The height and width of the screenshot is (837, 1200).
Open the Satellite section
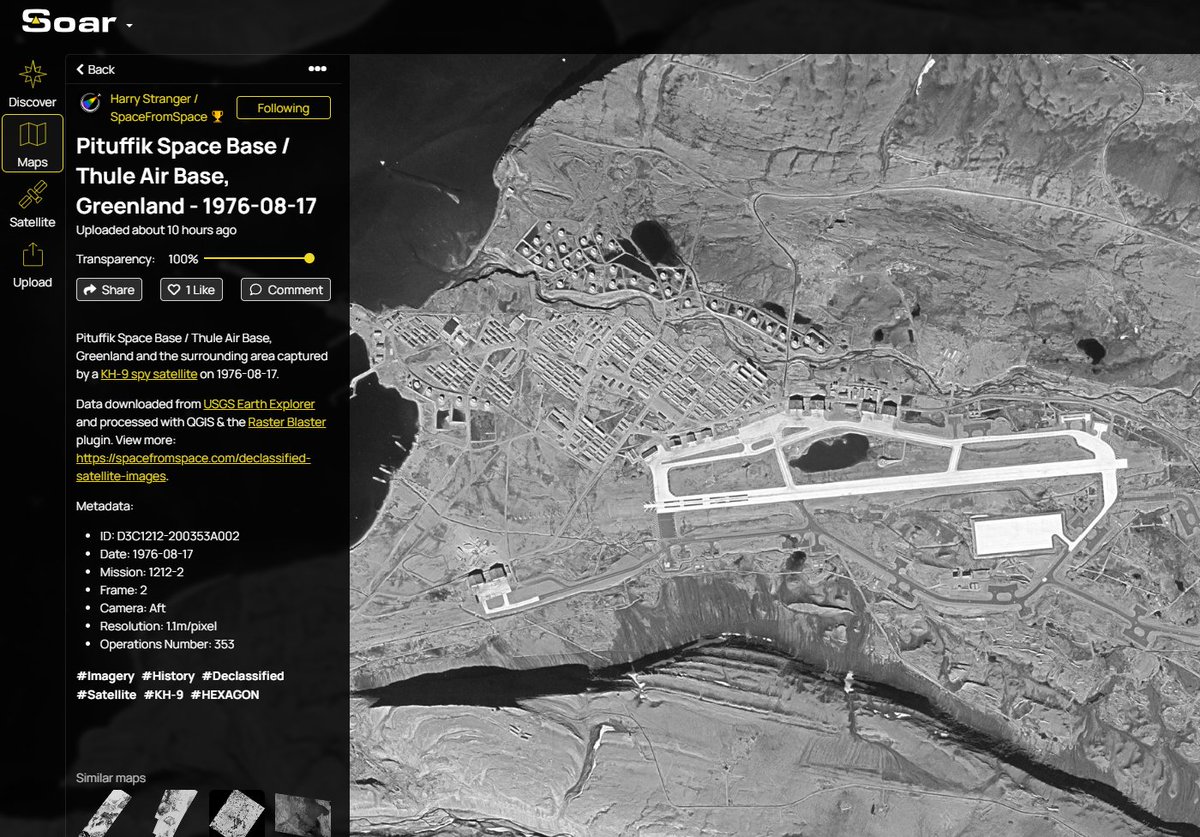click(x=32, y=205)
